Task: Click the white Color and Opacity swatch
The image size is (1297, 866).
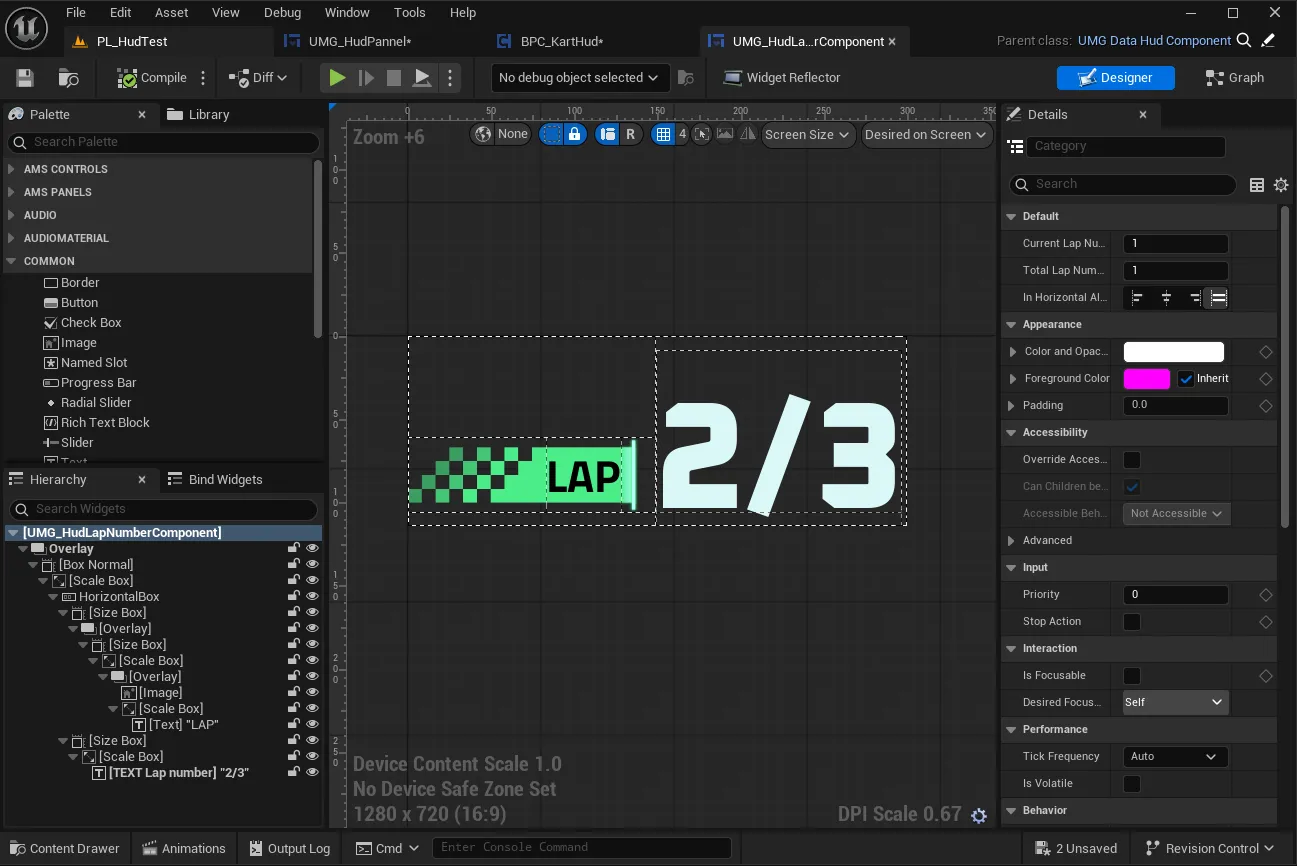Action: coord(1173,352)
